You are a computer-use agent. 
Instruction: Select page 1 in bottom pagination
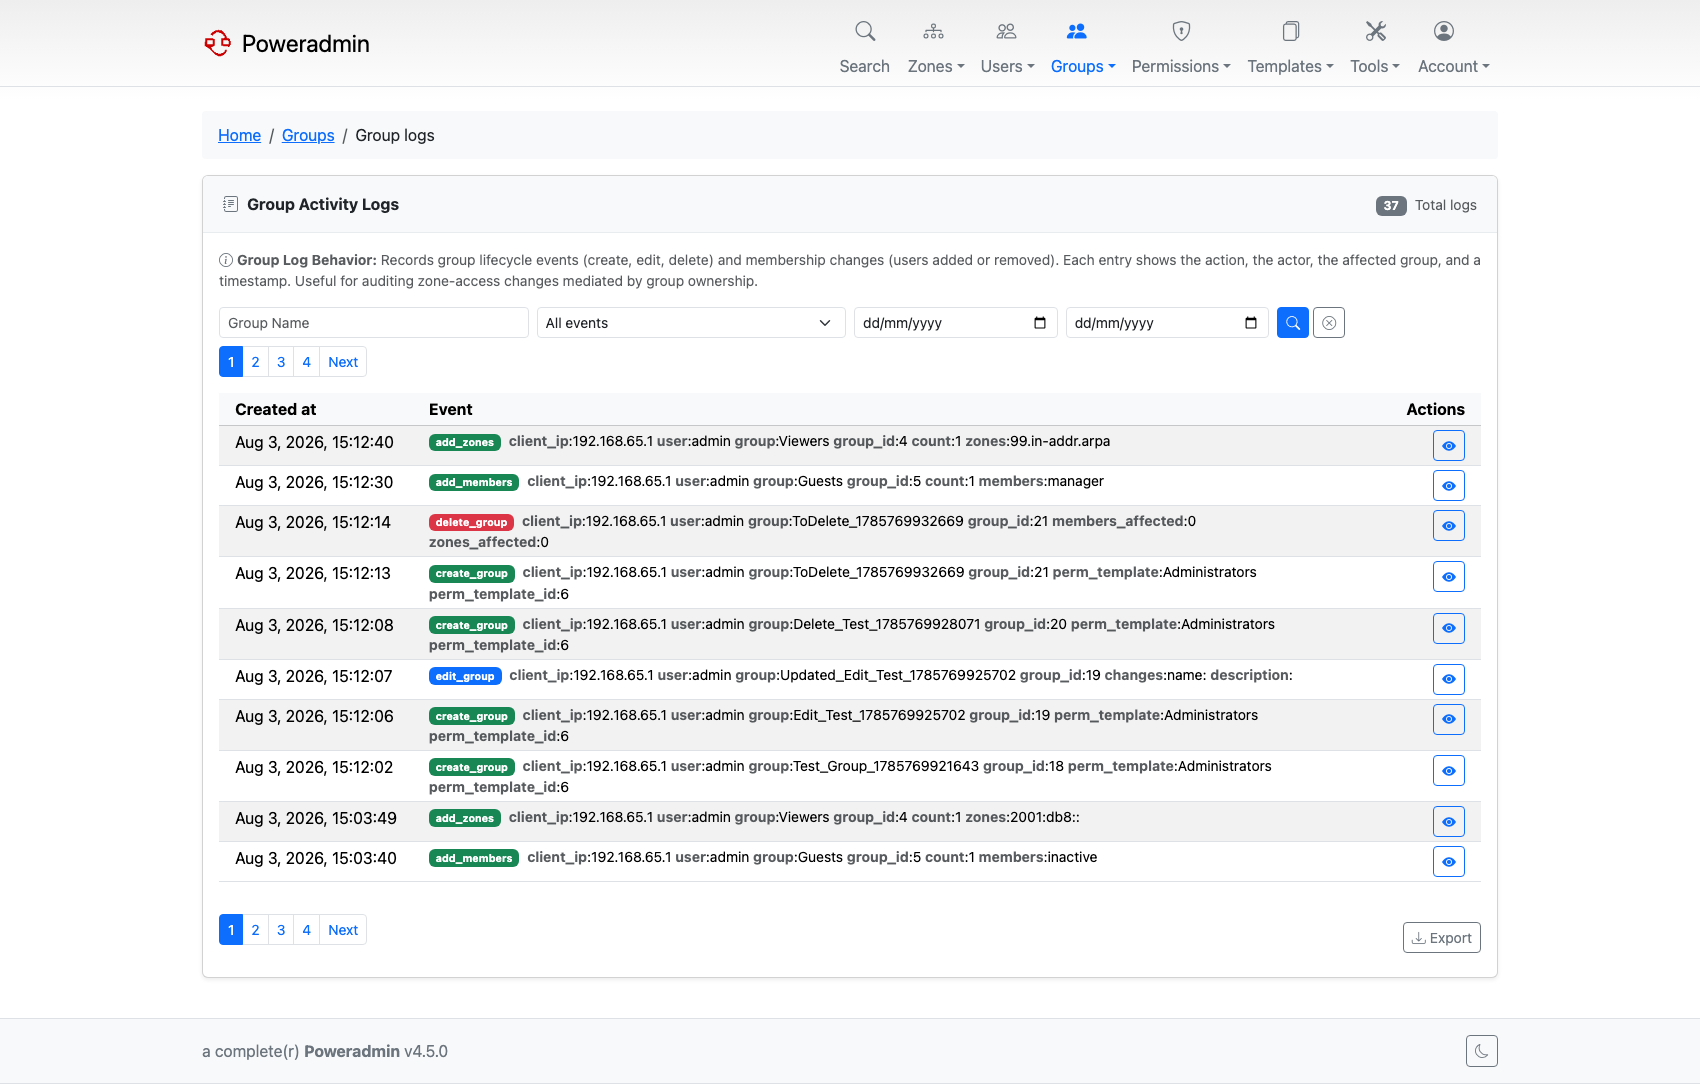pyautogui.click(x=231, y=930)
